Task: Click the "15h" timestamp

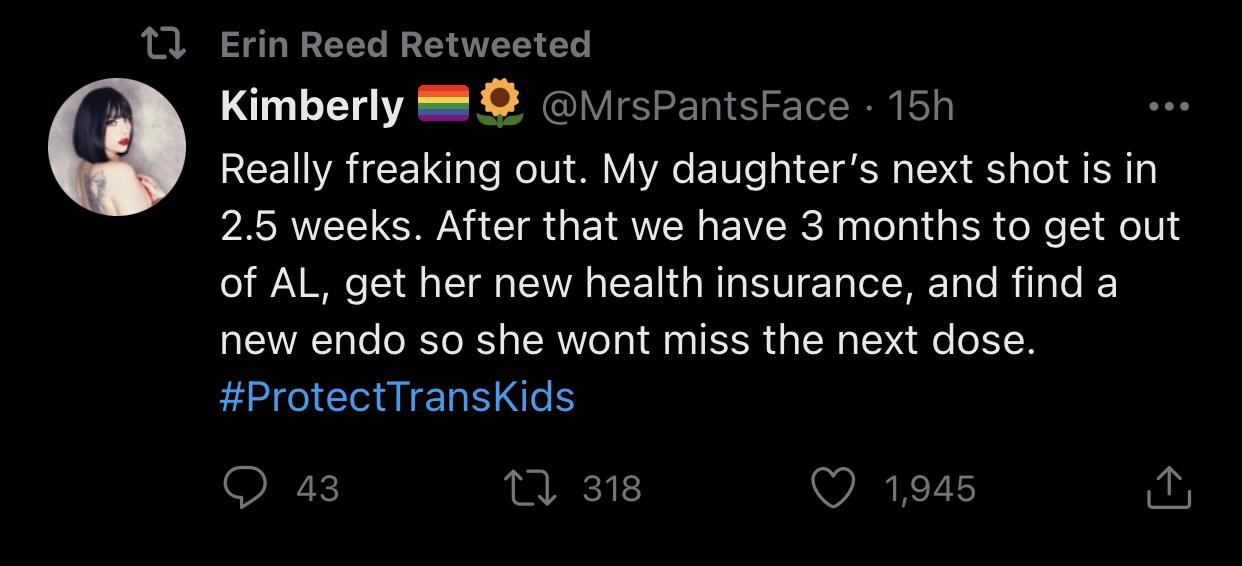Action: [x=921, y=106]
